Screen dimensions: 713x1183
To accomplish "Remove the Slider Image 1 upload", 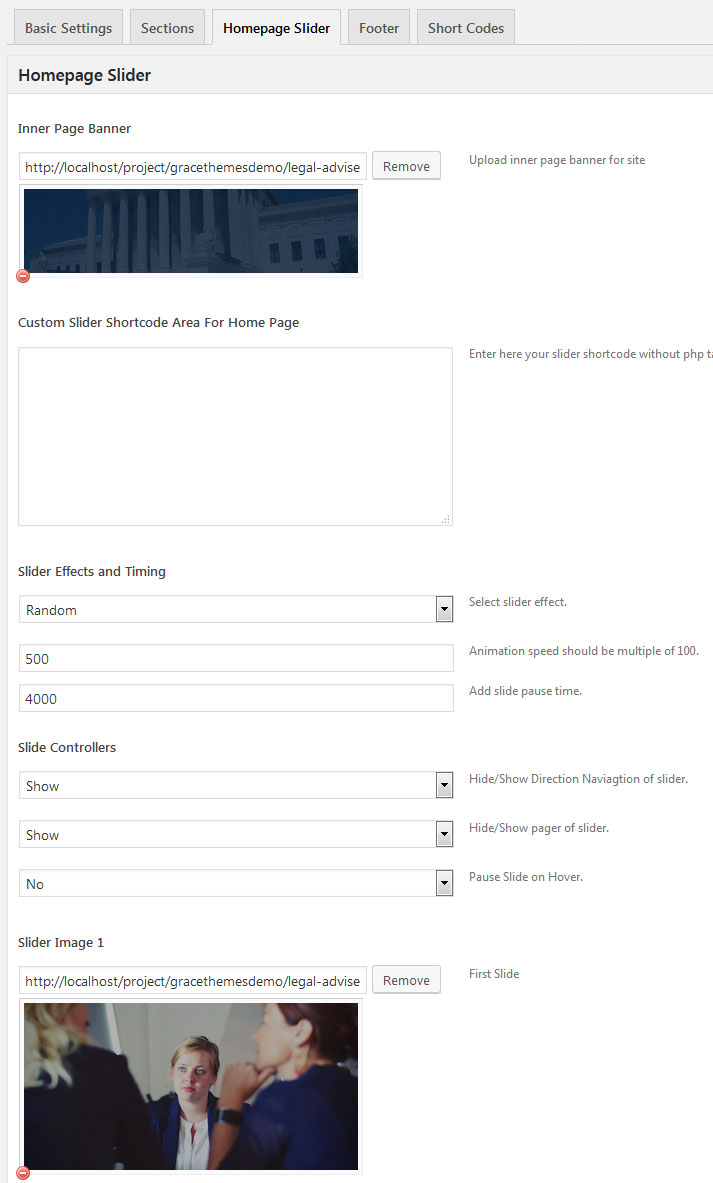I will [406, 980].
